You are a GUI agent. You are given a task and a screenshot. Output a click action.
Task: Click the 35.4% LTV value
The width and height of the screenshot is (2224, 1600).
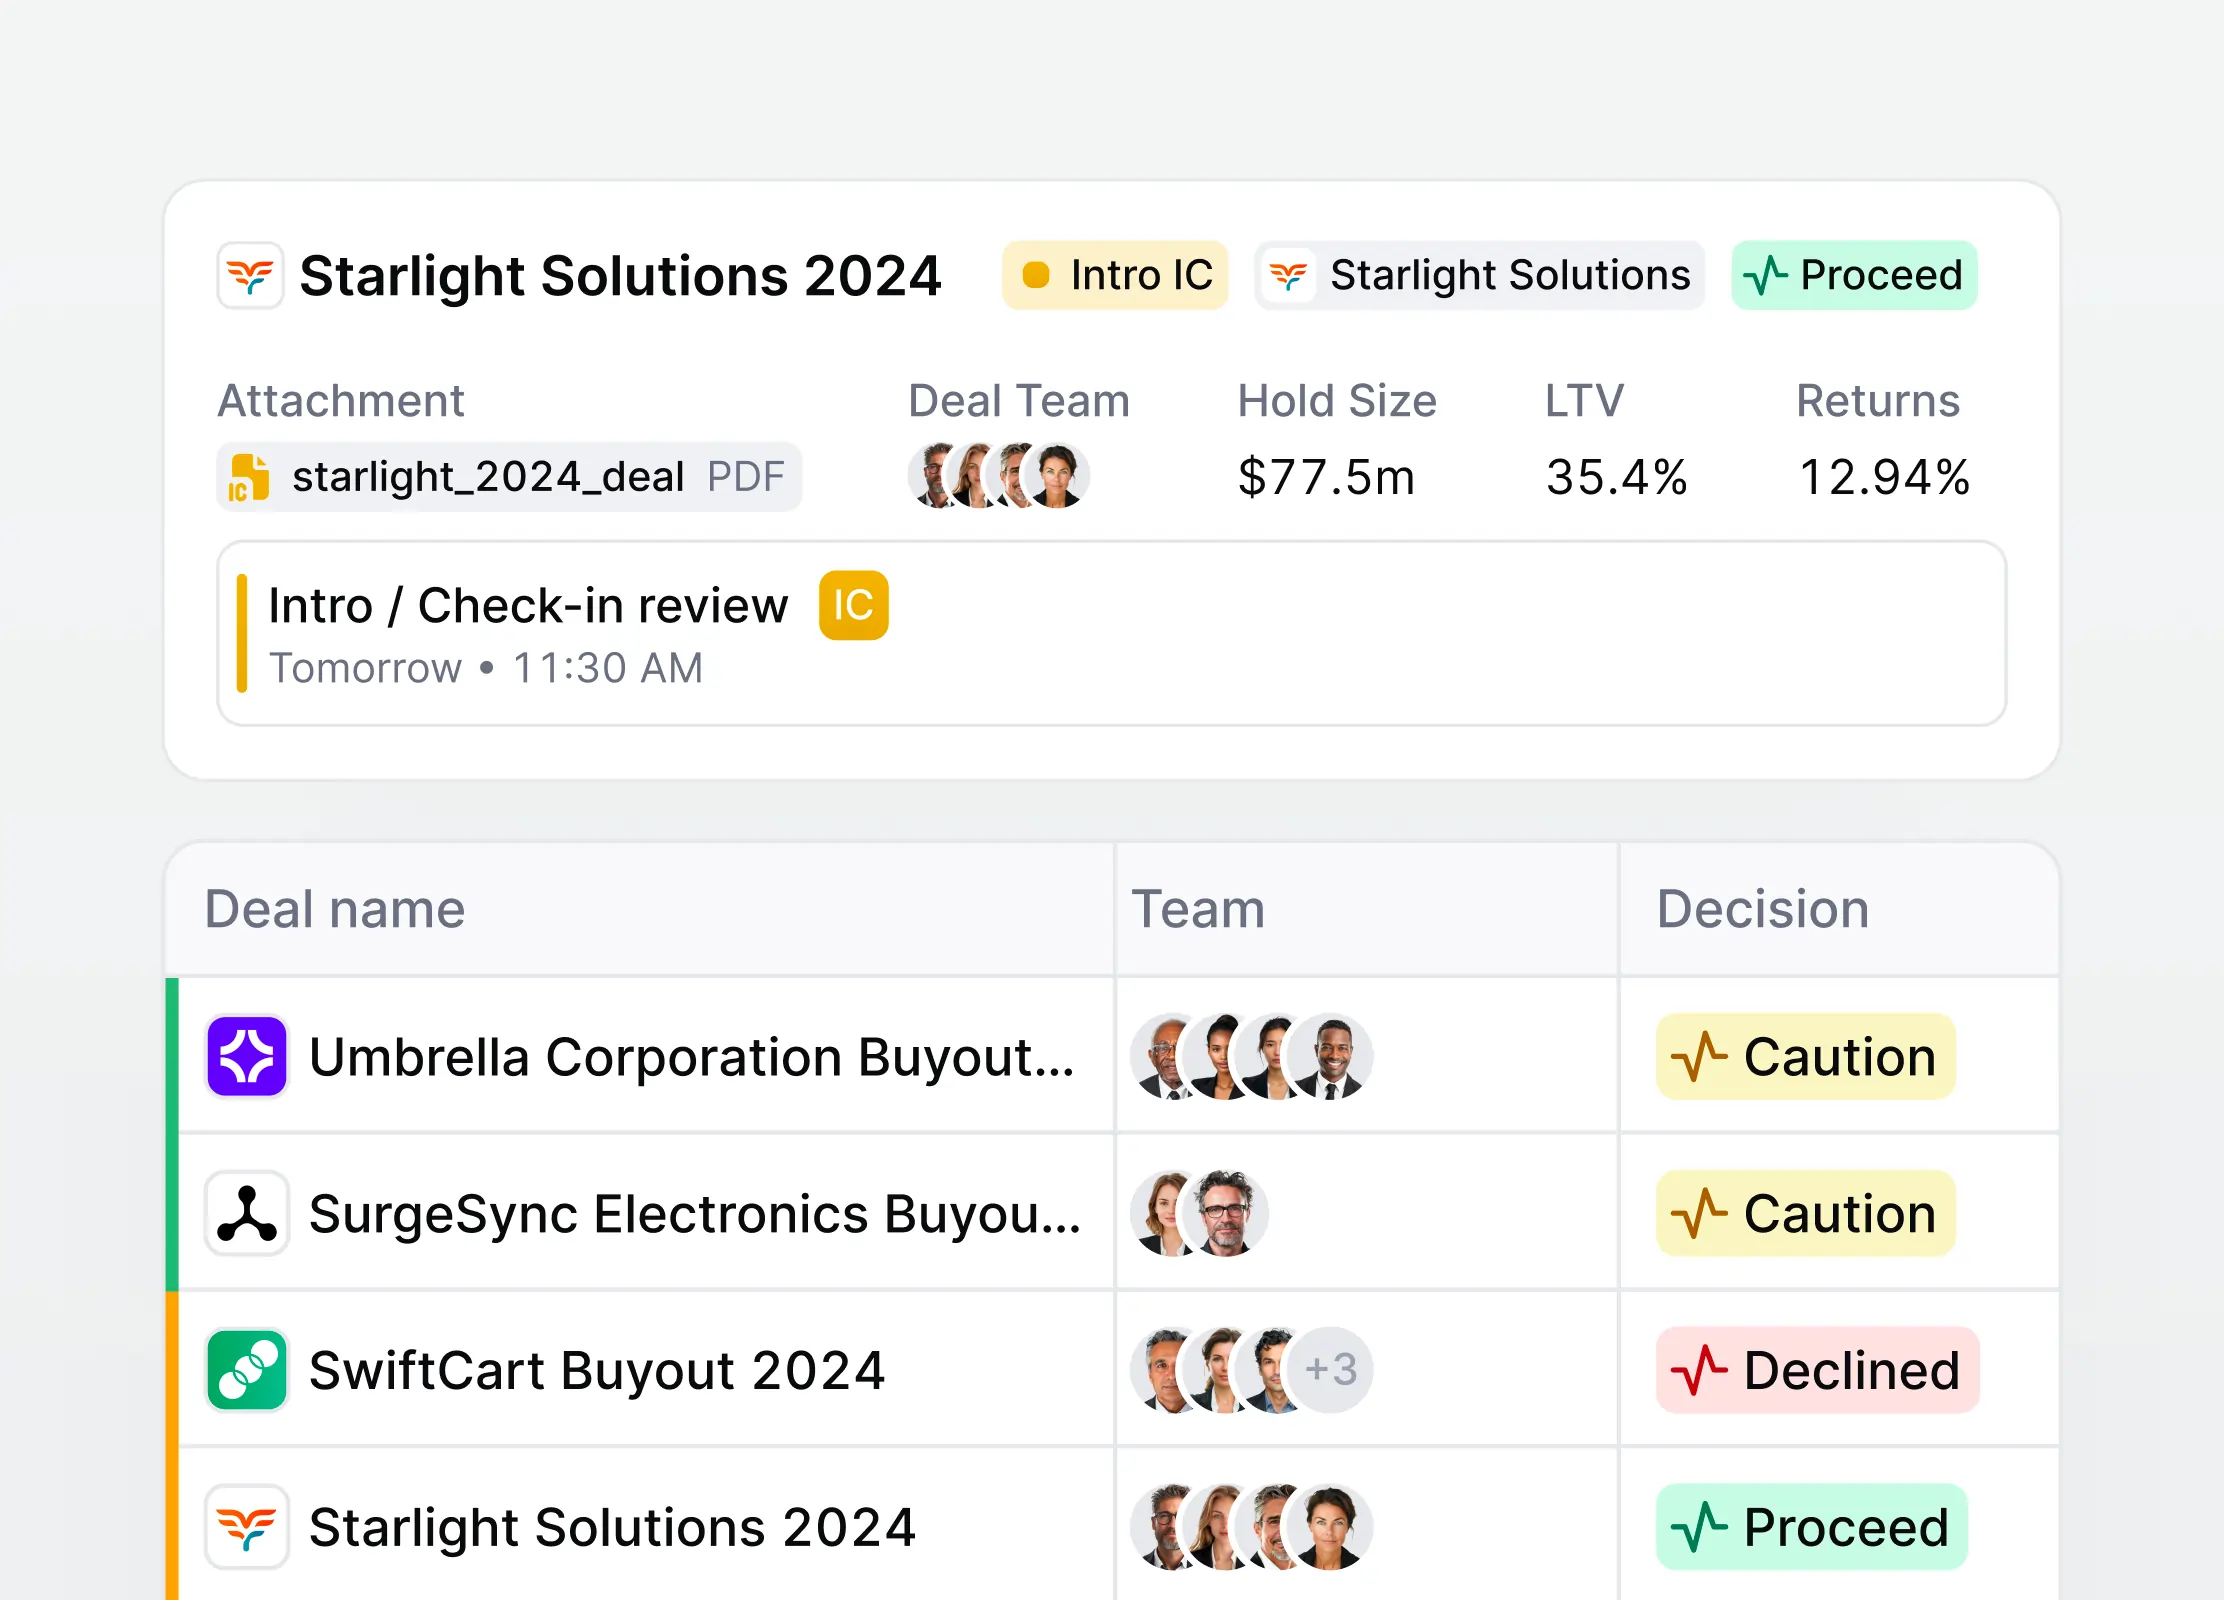(x=1616, y=477)
